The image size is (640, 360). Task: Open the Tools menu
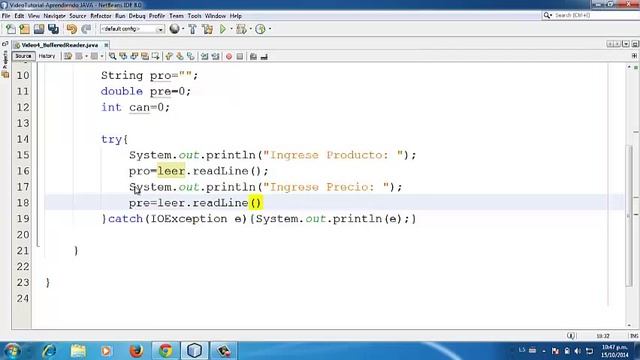point(194,16)
